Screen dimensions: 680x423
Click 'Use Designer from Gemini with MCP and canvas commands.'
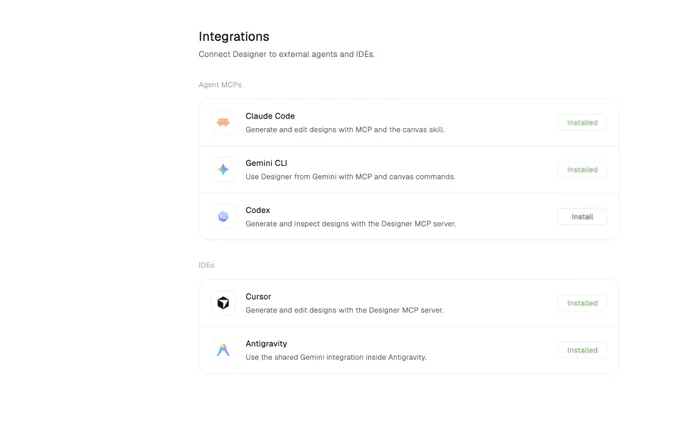click(x=350, y=177)
